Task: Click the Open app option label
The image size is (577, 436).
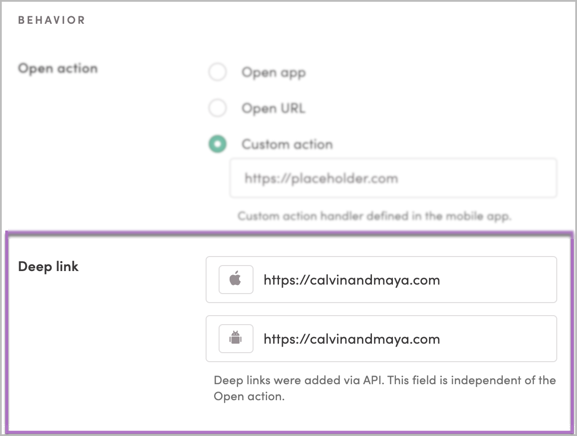Action: click(273, 72)
